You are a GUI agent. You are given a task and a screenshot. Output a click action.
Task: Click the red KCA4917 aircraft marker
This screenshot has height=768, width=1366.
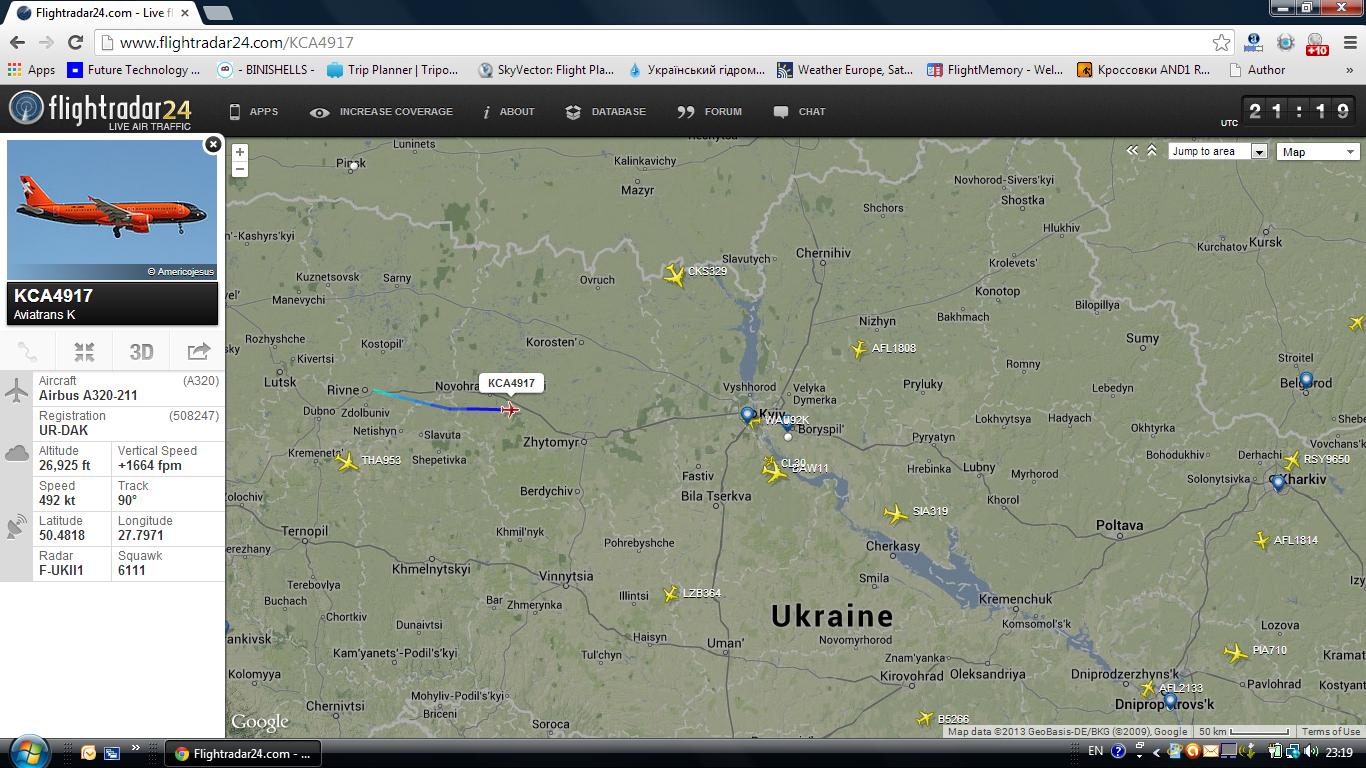tap(510, 409)
